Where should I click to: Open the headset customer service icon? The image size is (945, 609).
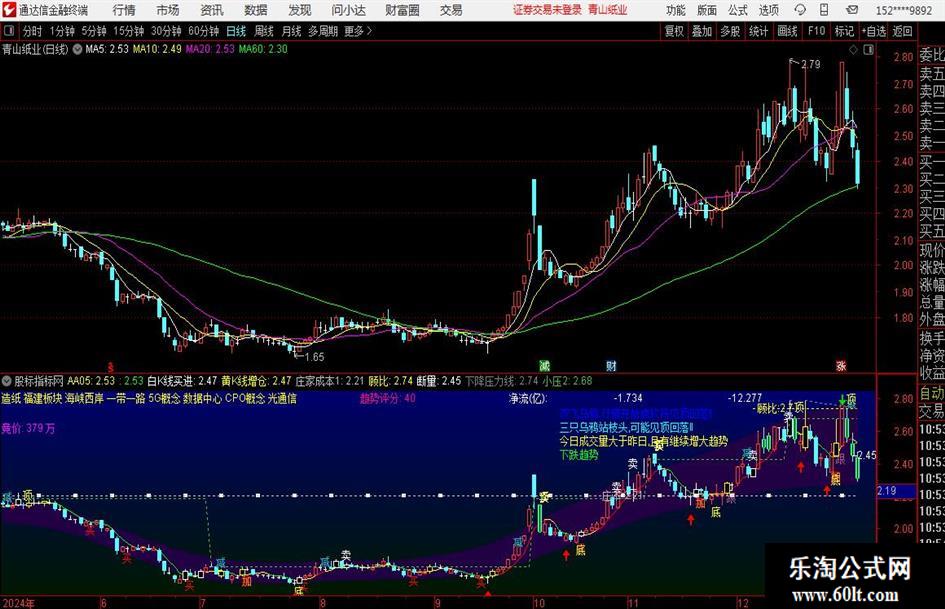pos(799,10)
